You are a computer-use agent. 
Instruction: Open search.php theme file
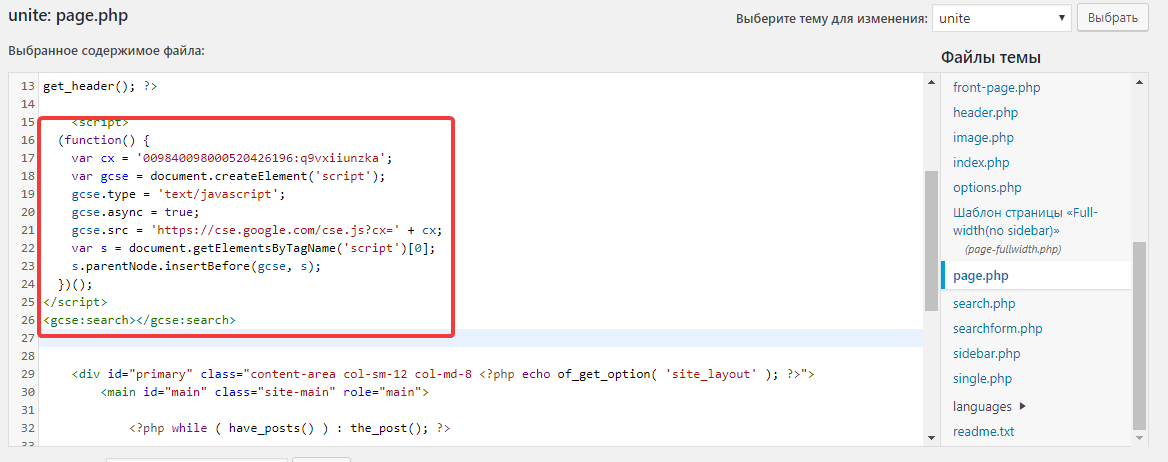[x=984, y=304]
